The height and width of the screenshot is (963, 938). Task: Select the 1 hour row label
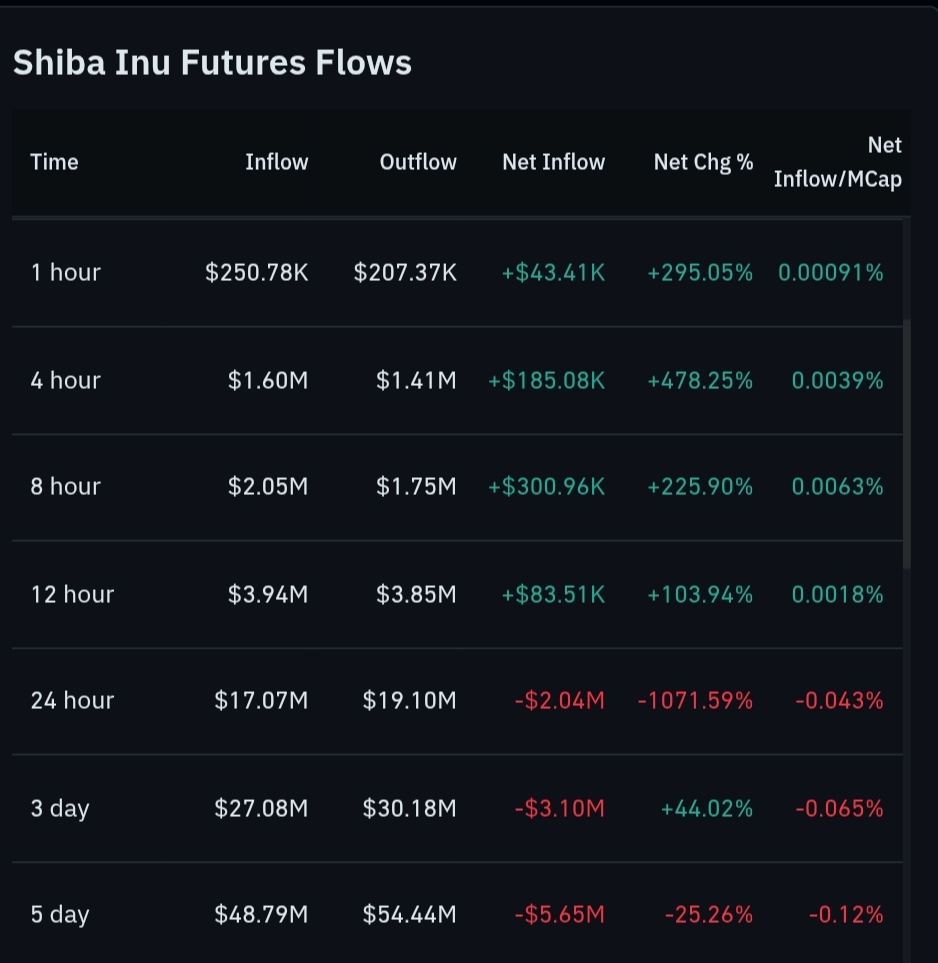coord(66,272)
